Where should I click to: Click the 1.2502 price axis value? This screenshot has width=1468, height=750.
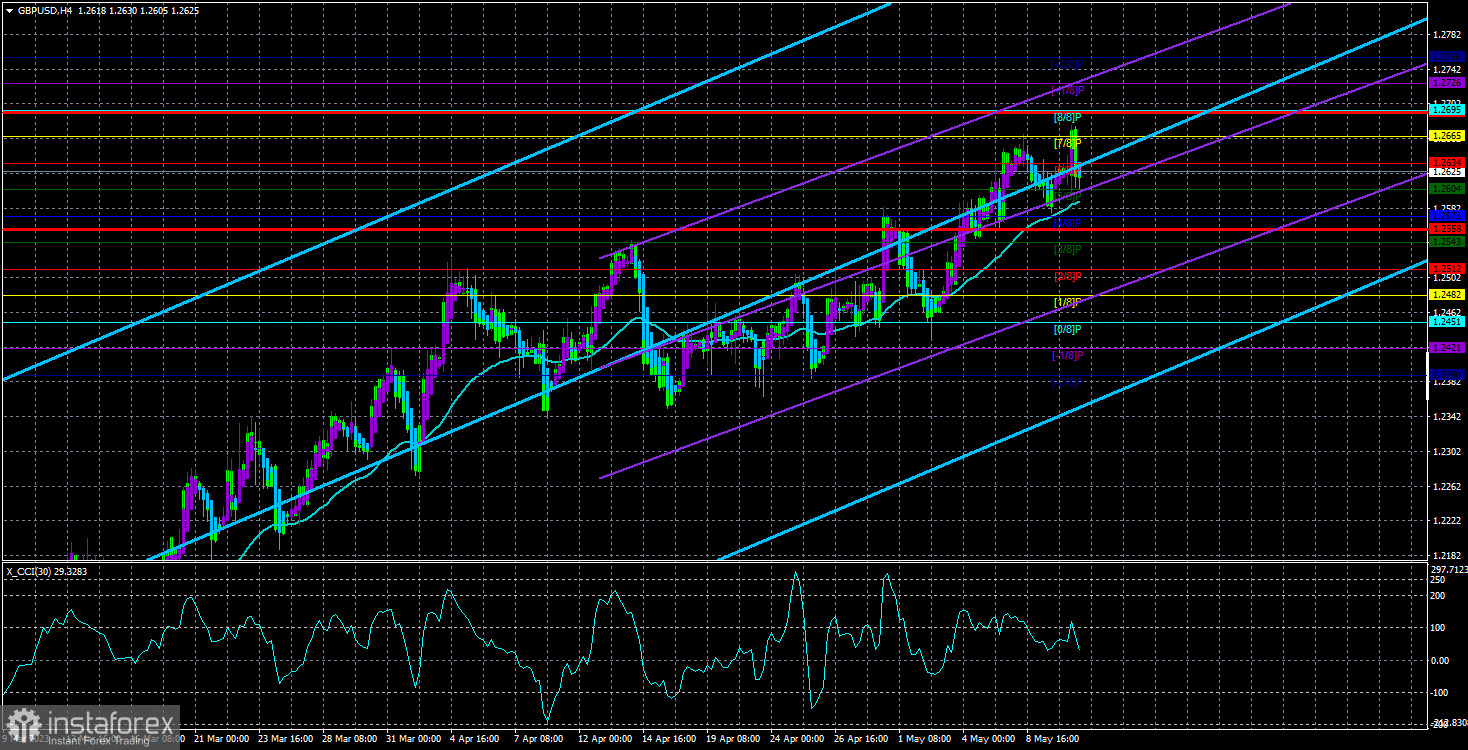point(1447,278)
